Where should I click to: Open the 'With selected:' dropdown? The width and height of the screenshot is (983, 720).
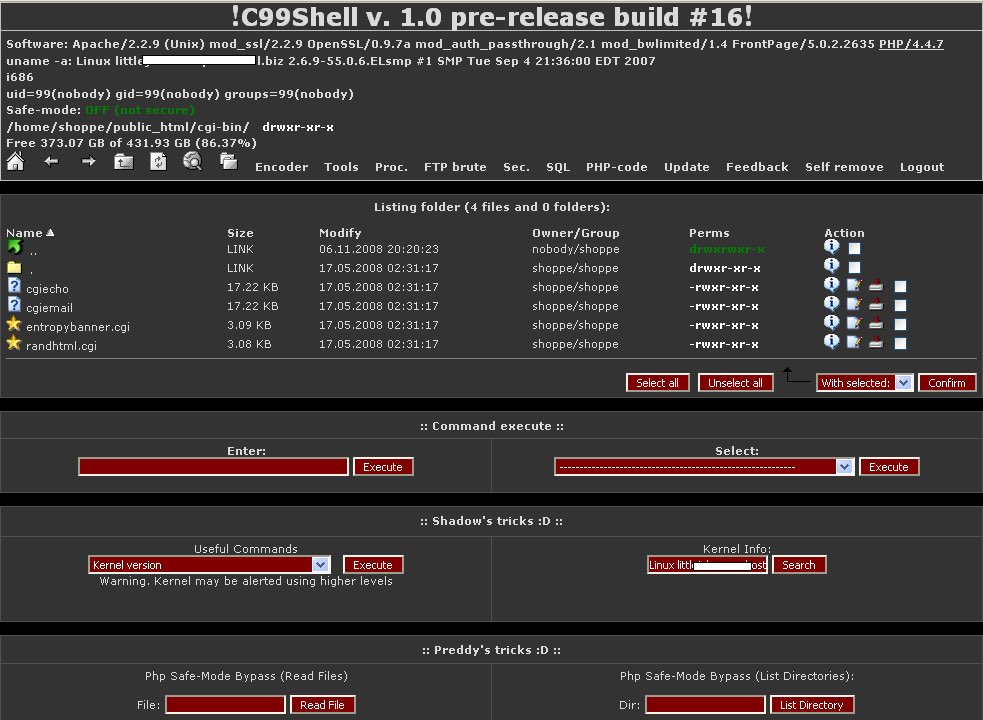865,383
